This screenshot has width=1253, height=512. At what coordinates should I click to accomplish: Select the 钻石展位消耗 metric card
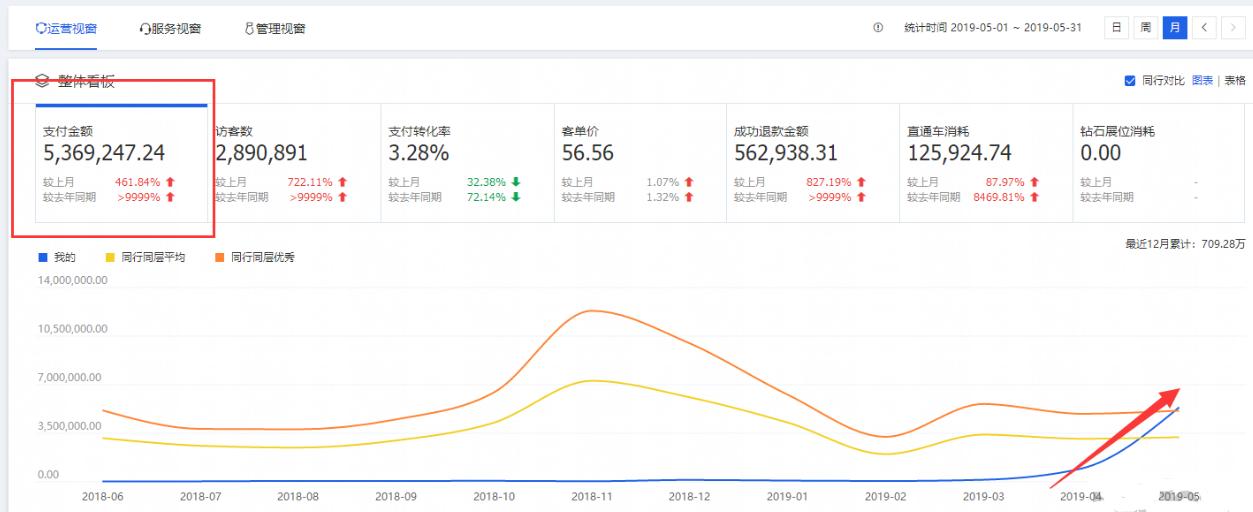coord(1160,163)
